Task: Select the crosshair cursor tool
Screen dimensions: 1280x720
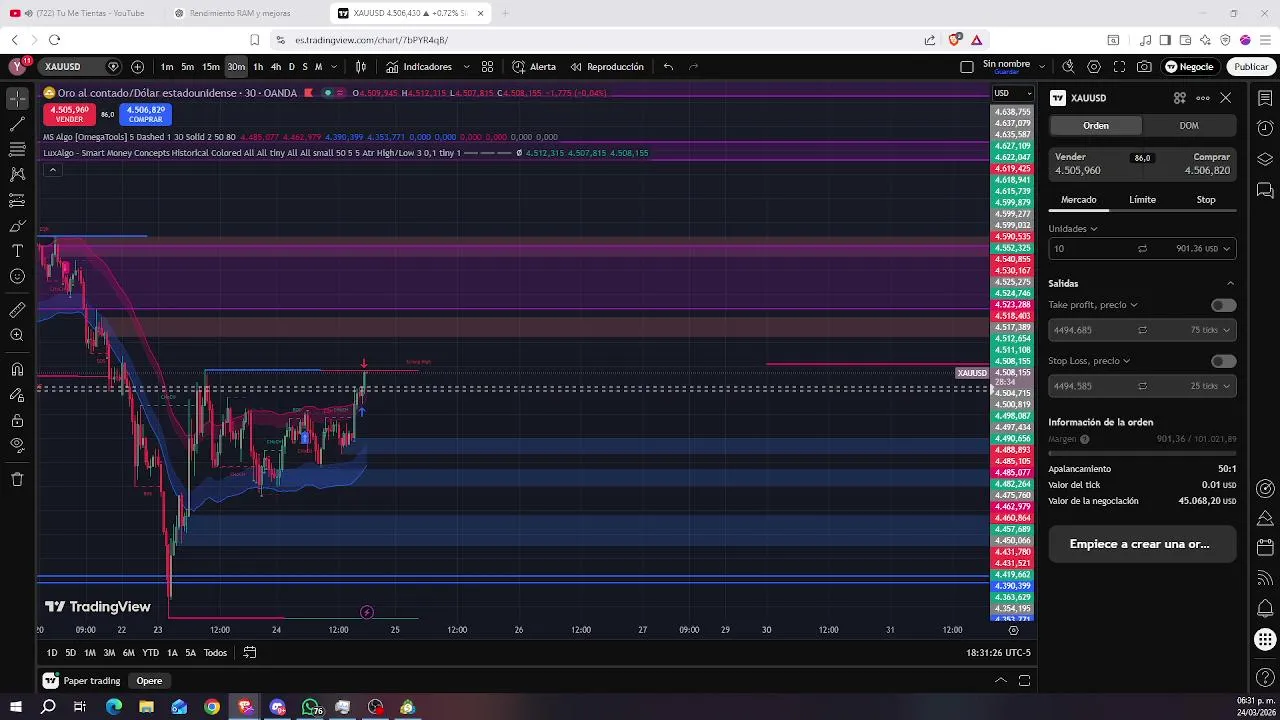Action: click(17, 98)
